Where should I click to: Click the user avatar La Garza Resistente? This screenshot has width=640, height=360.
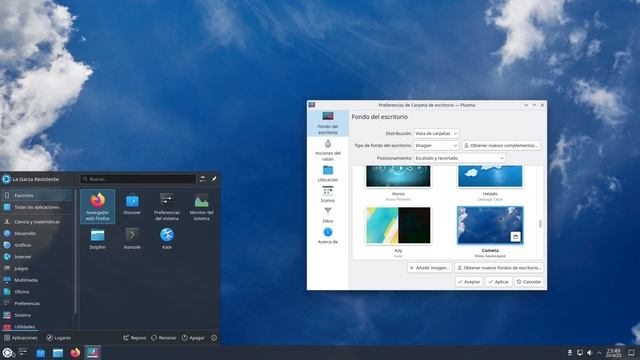(6, 179)
